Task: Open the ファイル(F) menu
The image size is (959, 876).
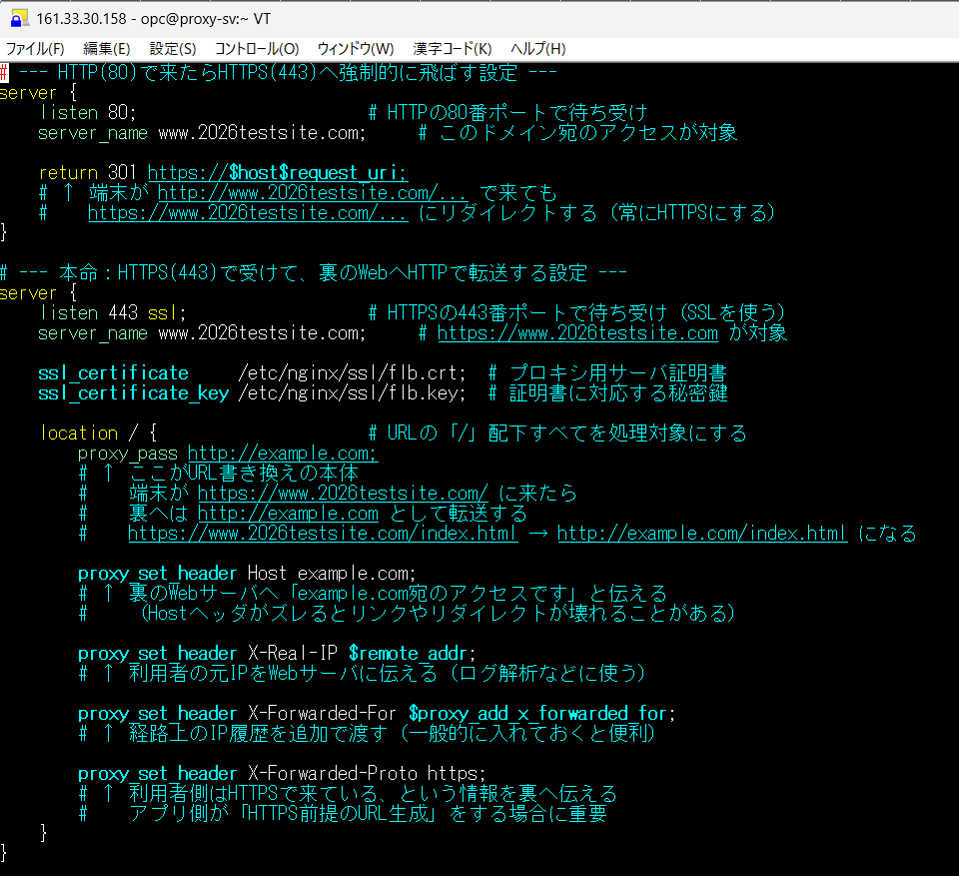Action: pyautogui.click(x=35, y=49)
